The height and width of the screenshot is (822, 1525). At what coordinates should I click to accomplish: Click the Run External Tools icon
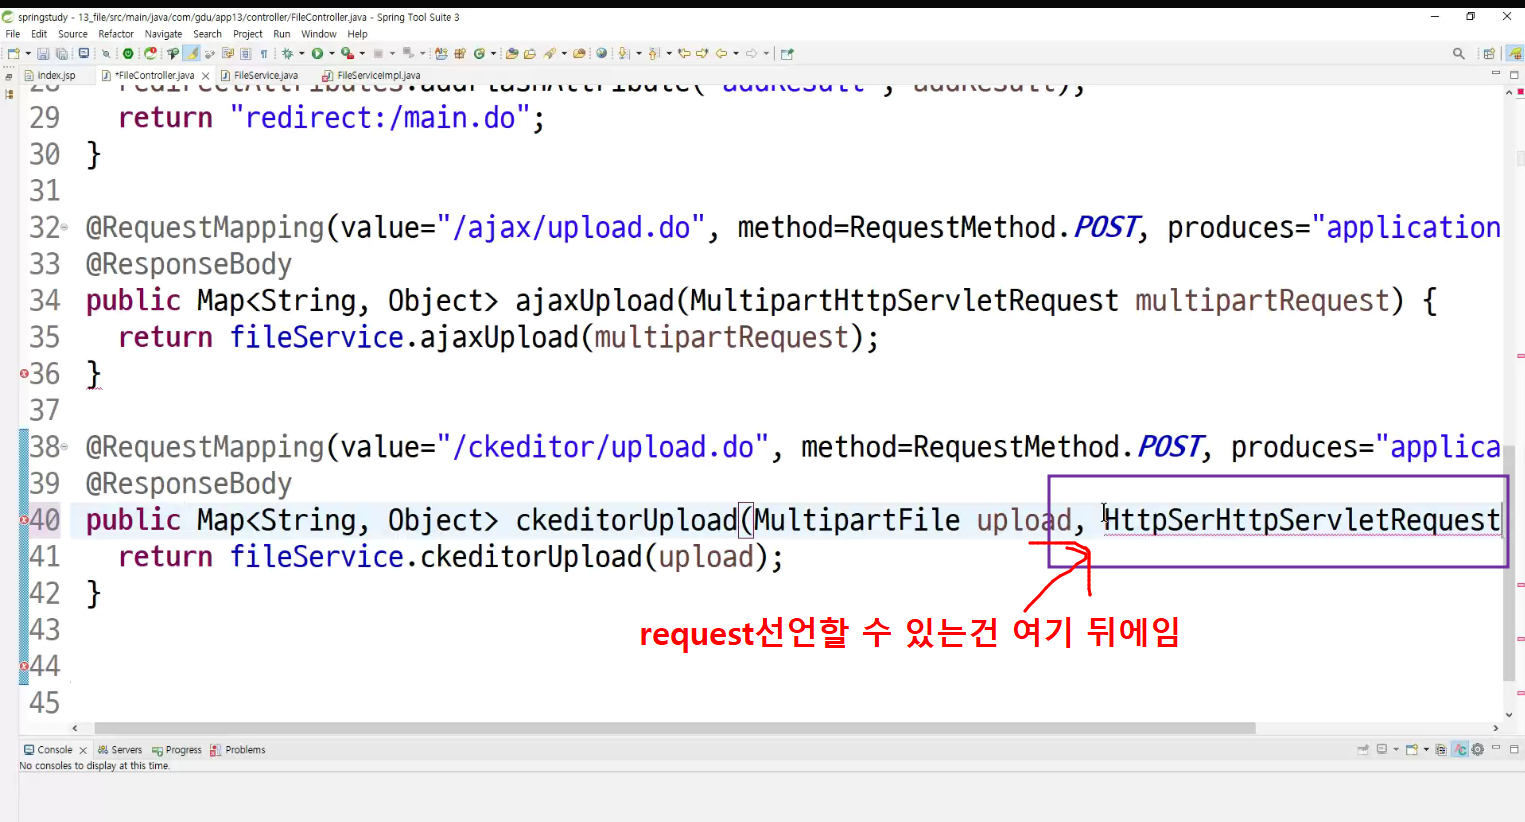tap(347, 54)
